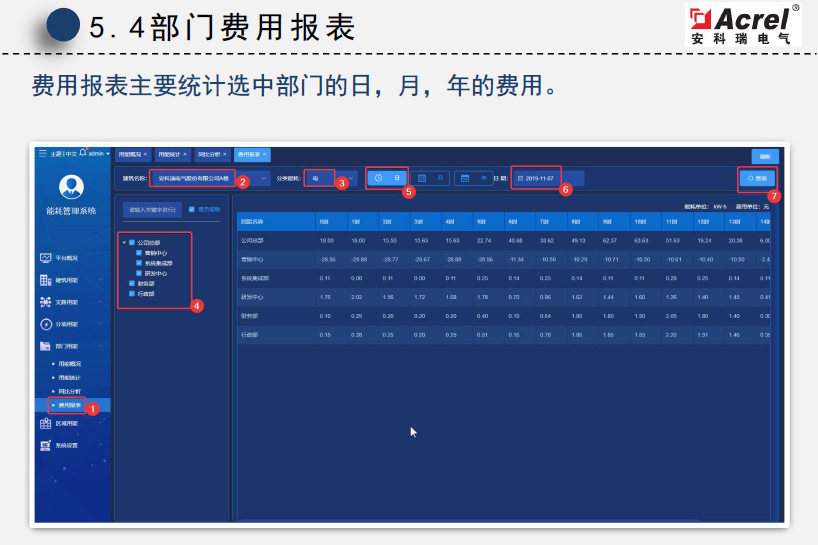Toggle the 研发中心 checkbox

[139, 273]
